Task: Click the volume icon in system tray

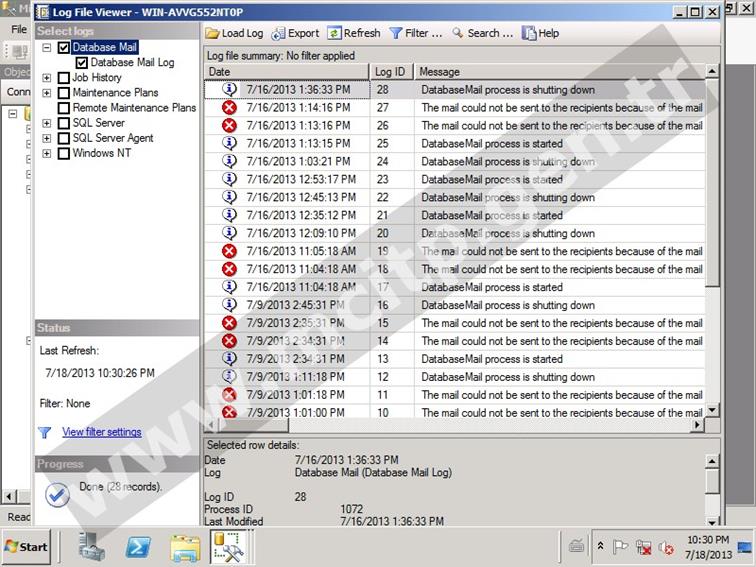Action: point(666,547)
